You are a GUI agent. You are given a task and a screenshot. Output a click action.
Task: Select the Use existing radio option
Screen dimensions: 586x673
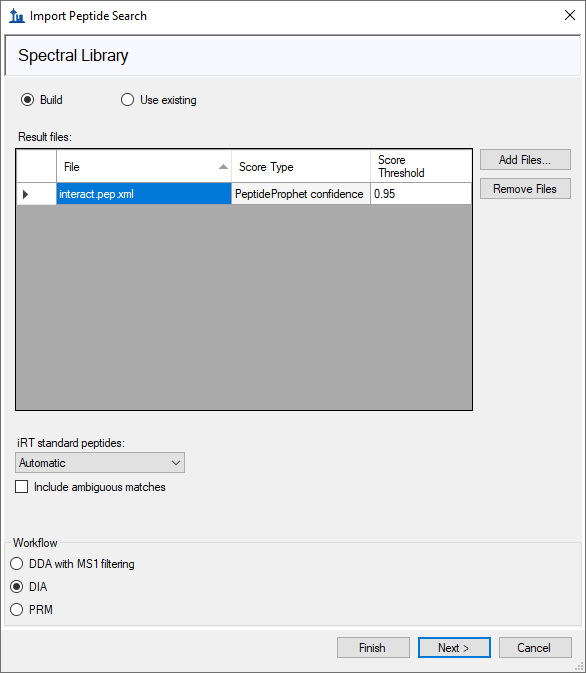127,100
